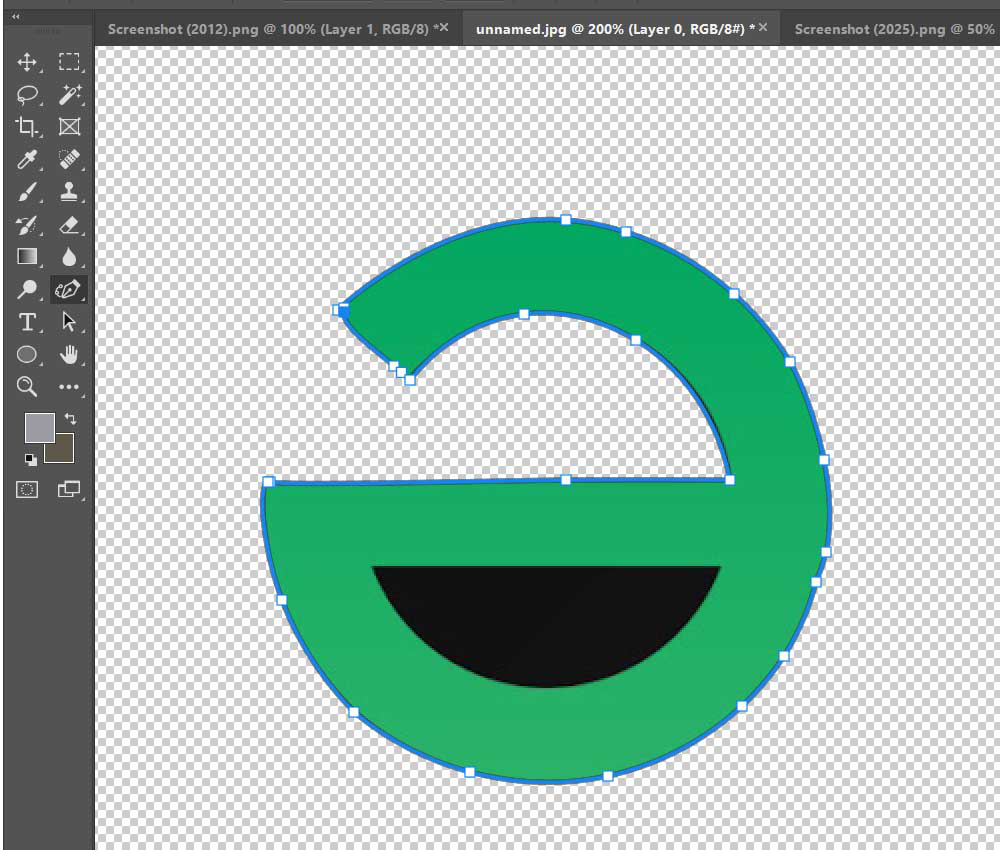The height and width of the screenshot is (850, 1000).
Task: Select the Move tool
Action: tap(27, 62)
